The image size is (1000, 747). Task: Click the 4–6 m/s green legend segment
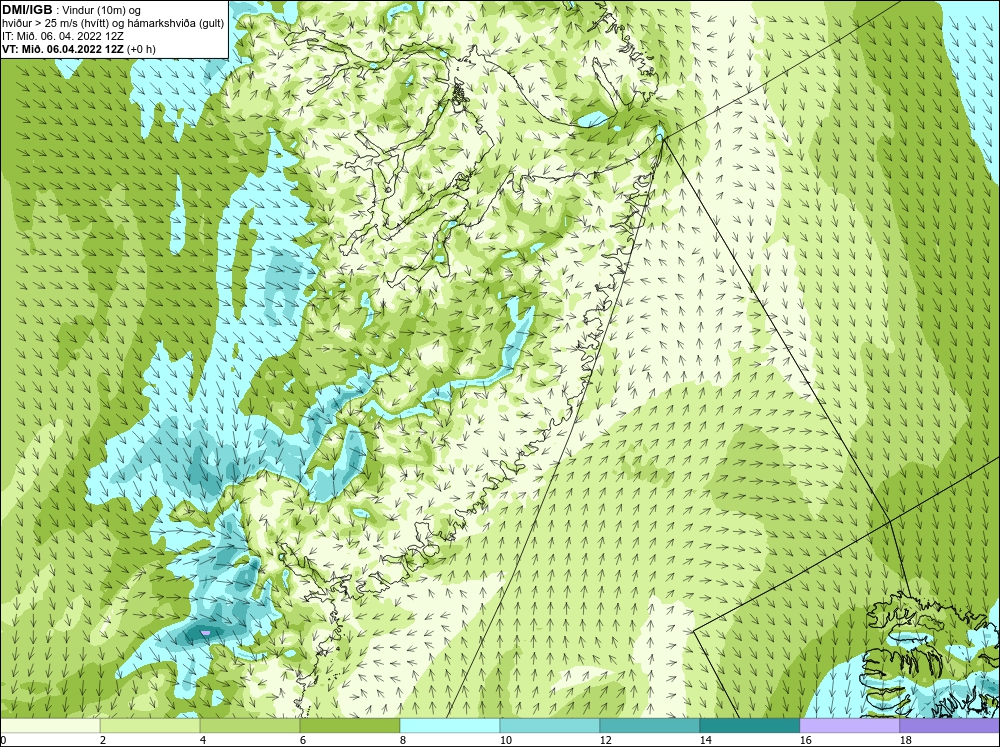(x=249, y=726)
